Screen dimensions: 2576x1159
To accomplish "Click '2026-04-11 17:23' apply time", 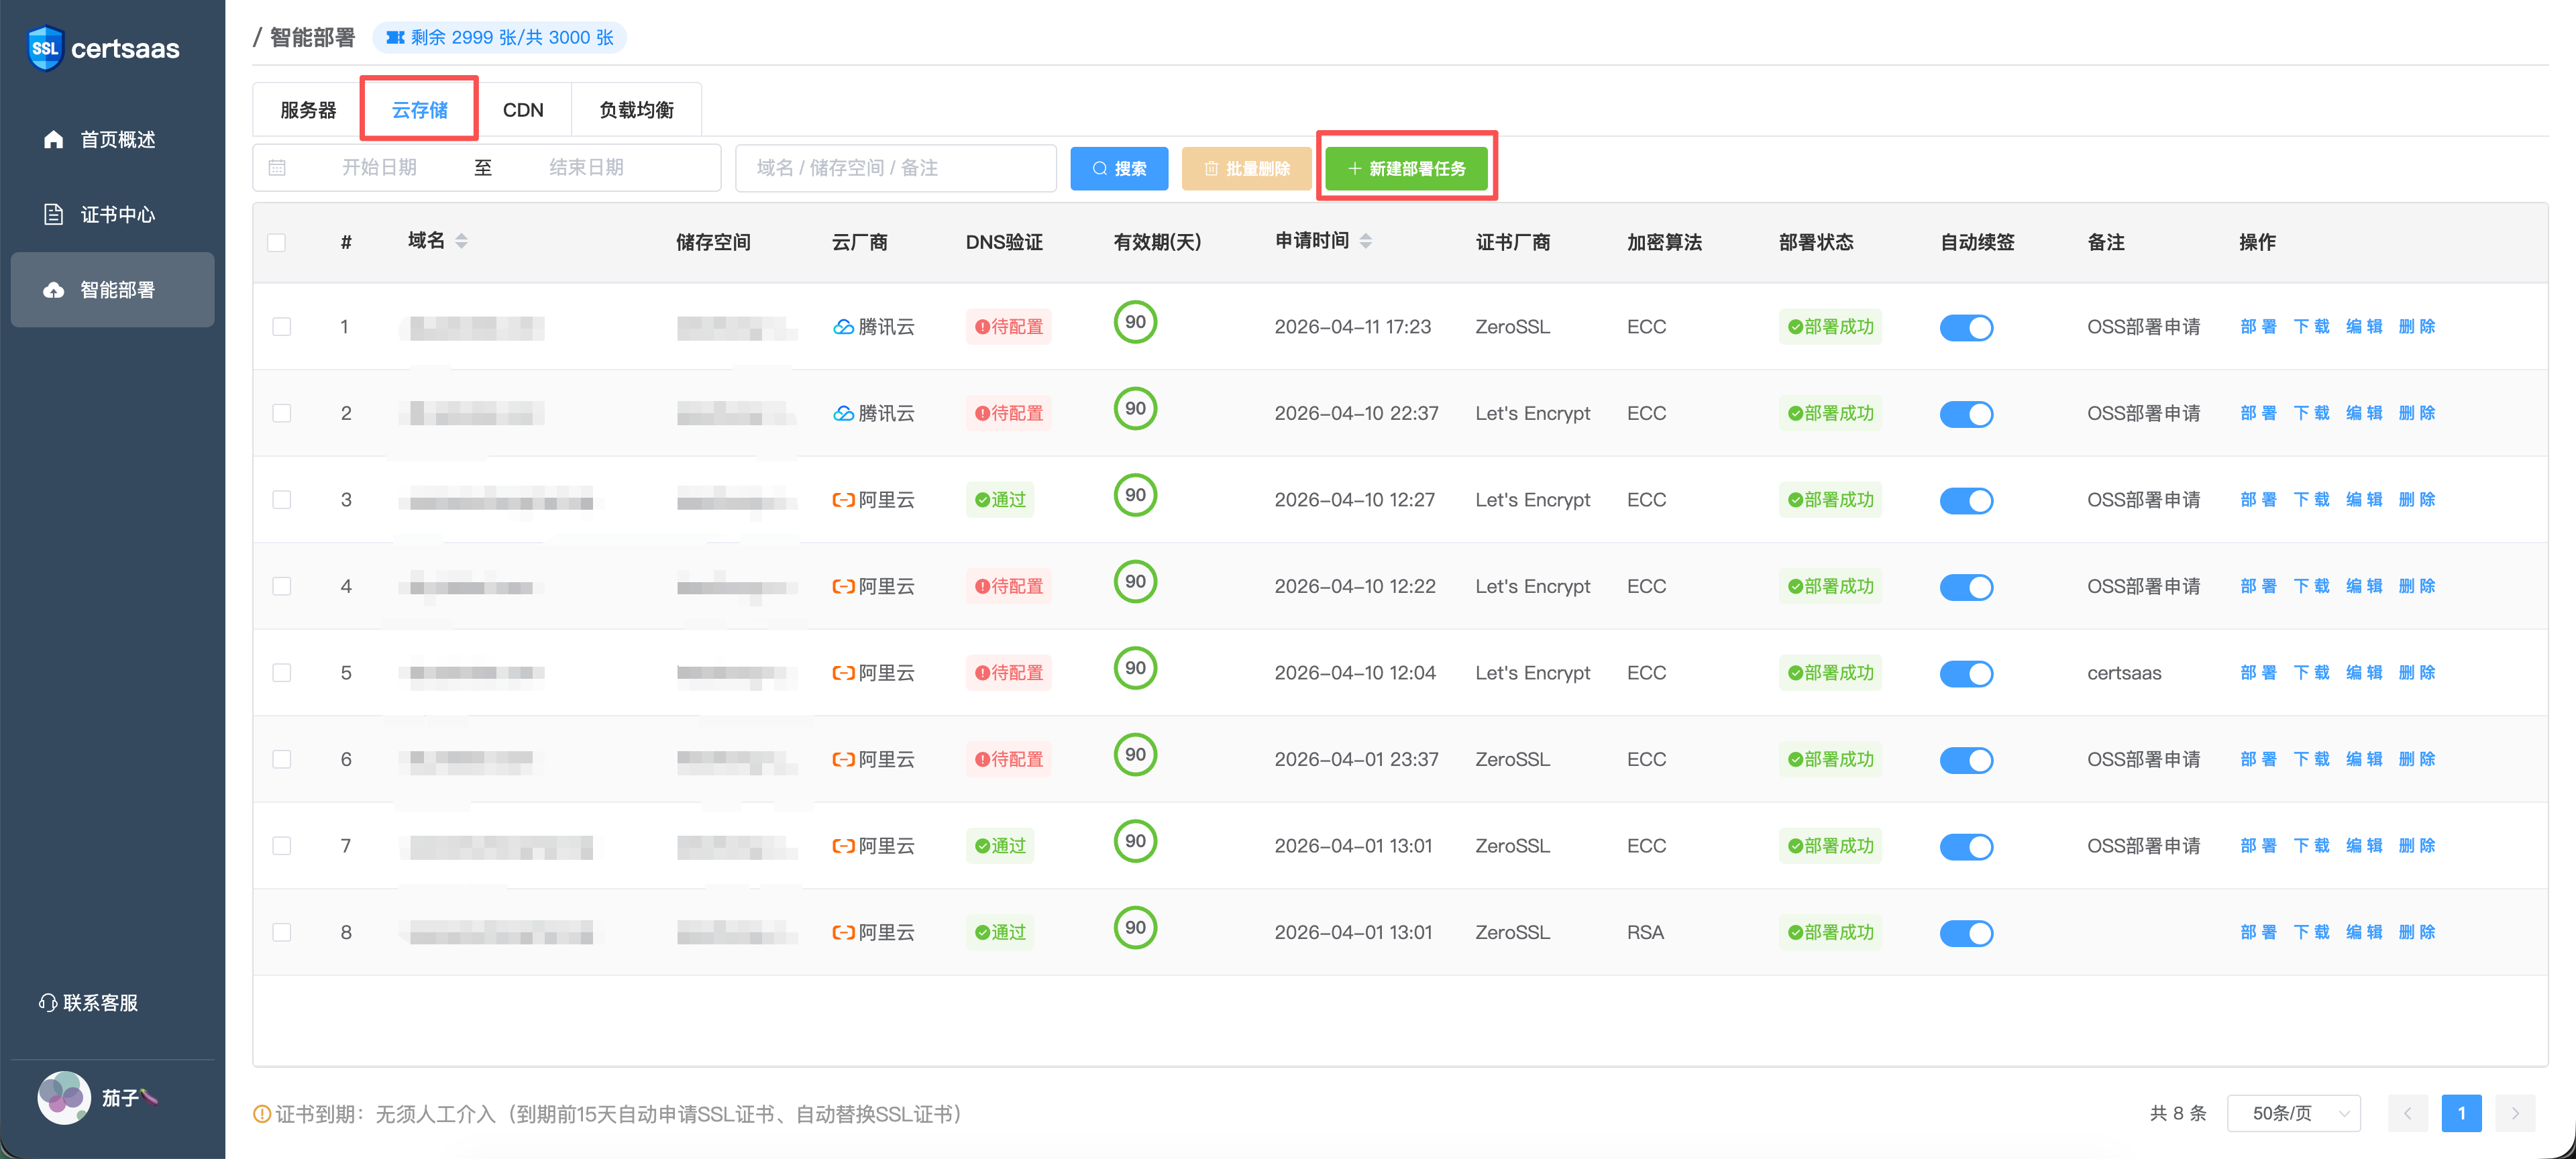I will pyautogui.click(x=1352, y=327).
